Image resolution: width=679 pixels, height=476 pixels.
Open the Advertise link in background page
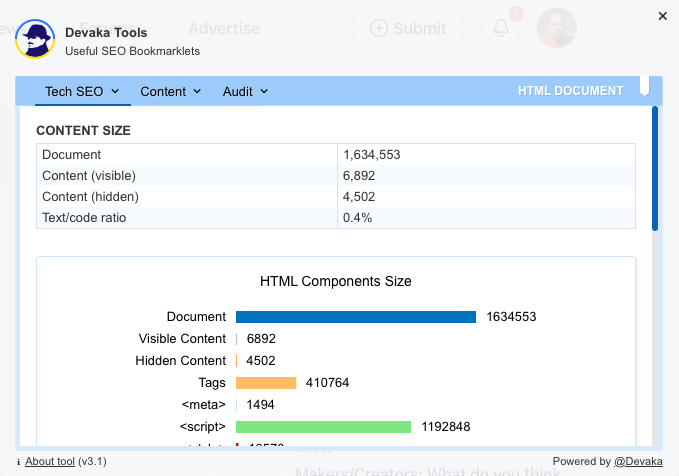click(x=224, y=29)
